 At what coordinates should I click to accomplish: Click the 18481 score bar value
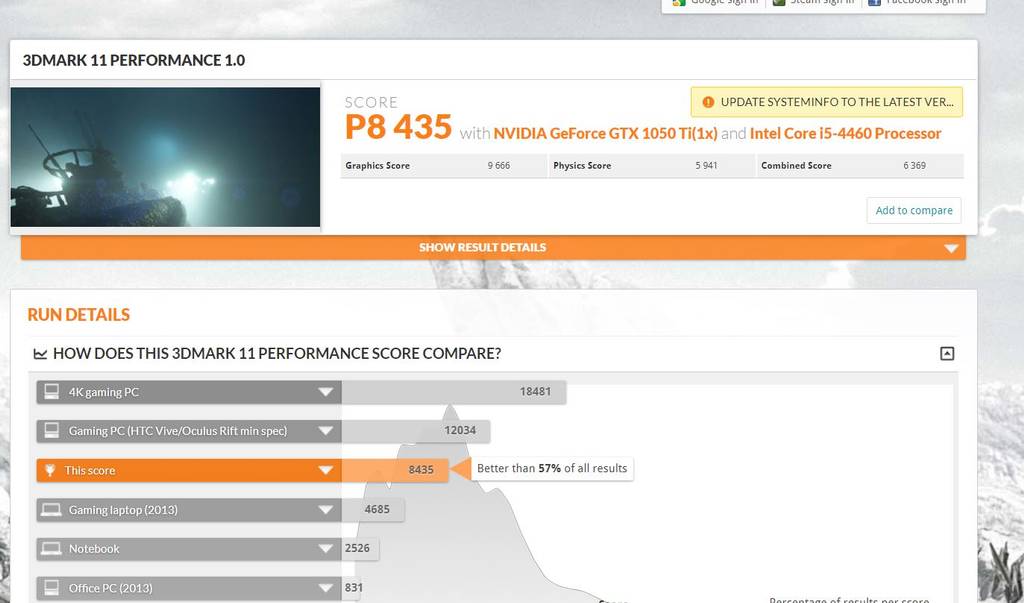point(535,391)
